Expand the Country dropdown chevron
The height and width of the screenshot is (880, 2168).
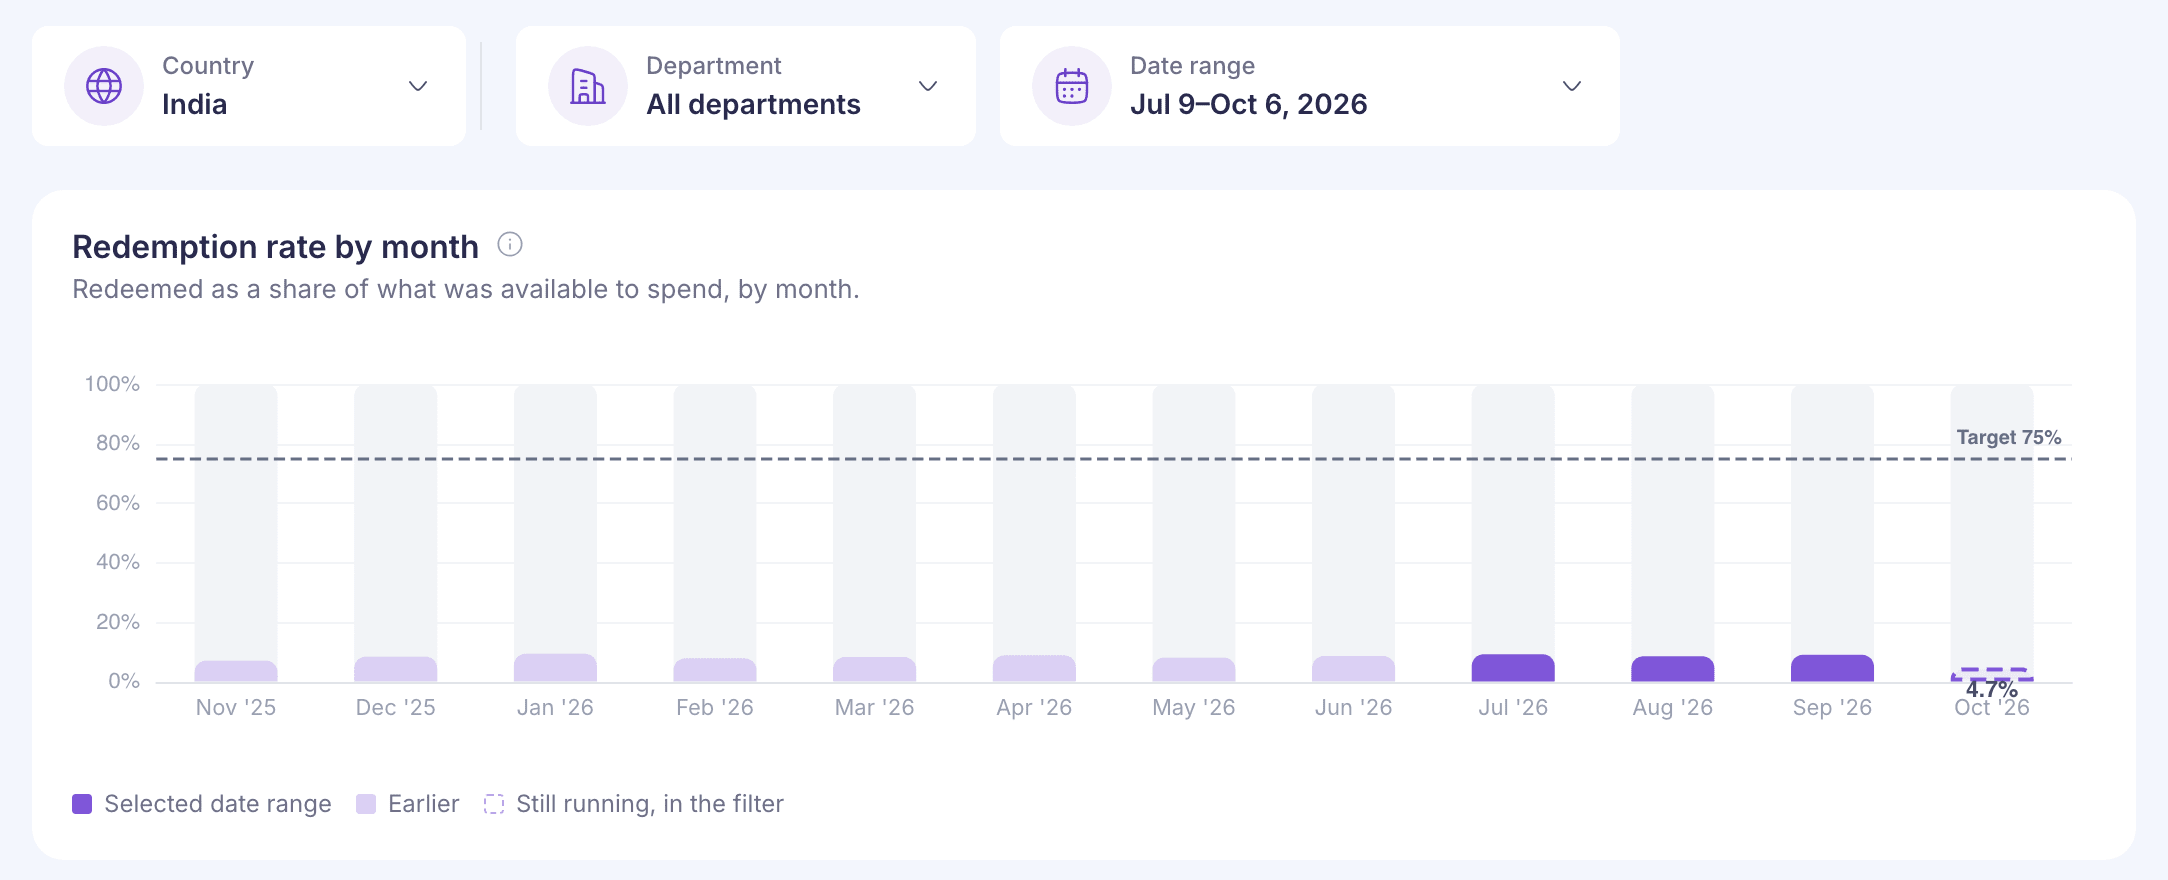click(x=418, y=86)
